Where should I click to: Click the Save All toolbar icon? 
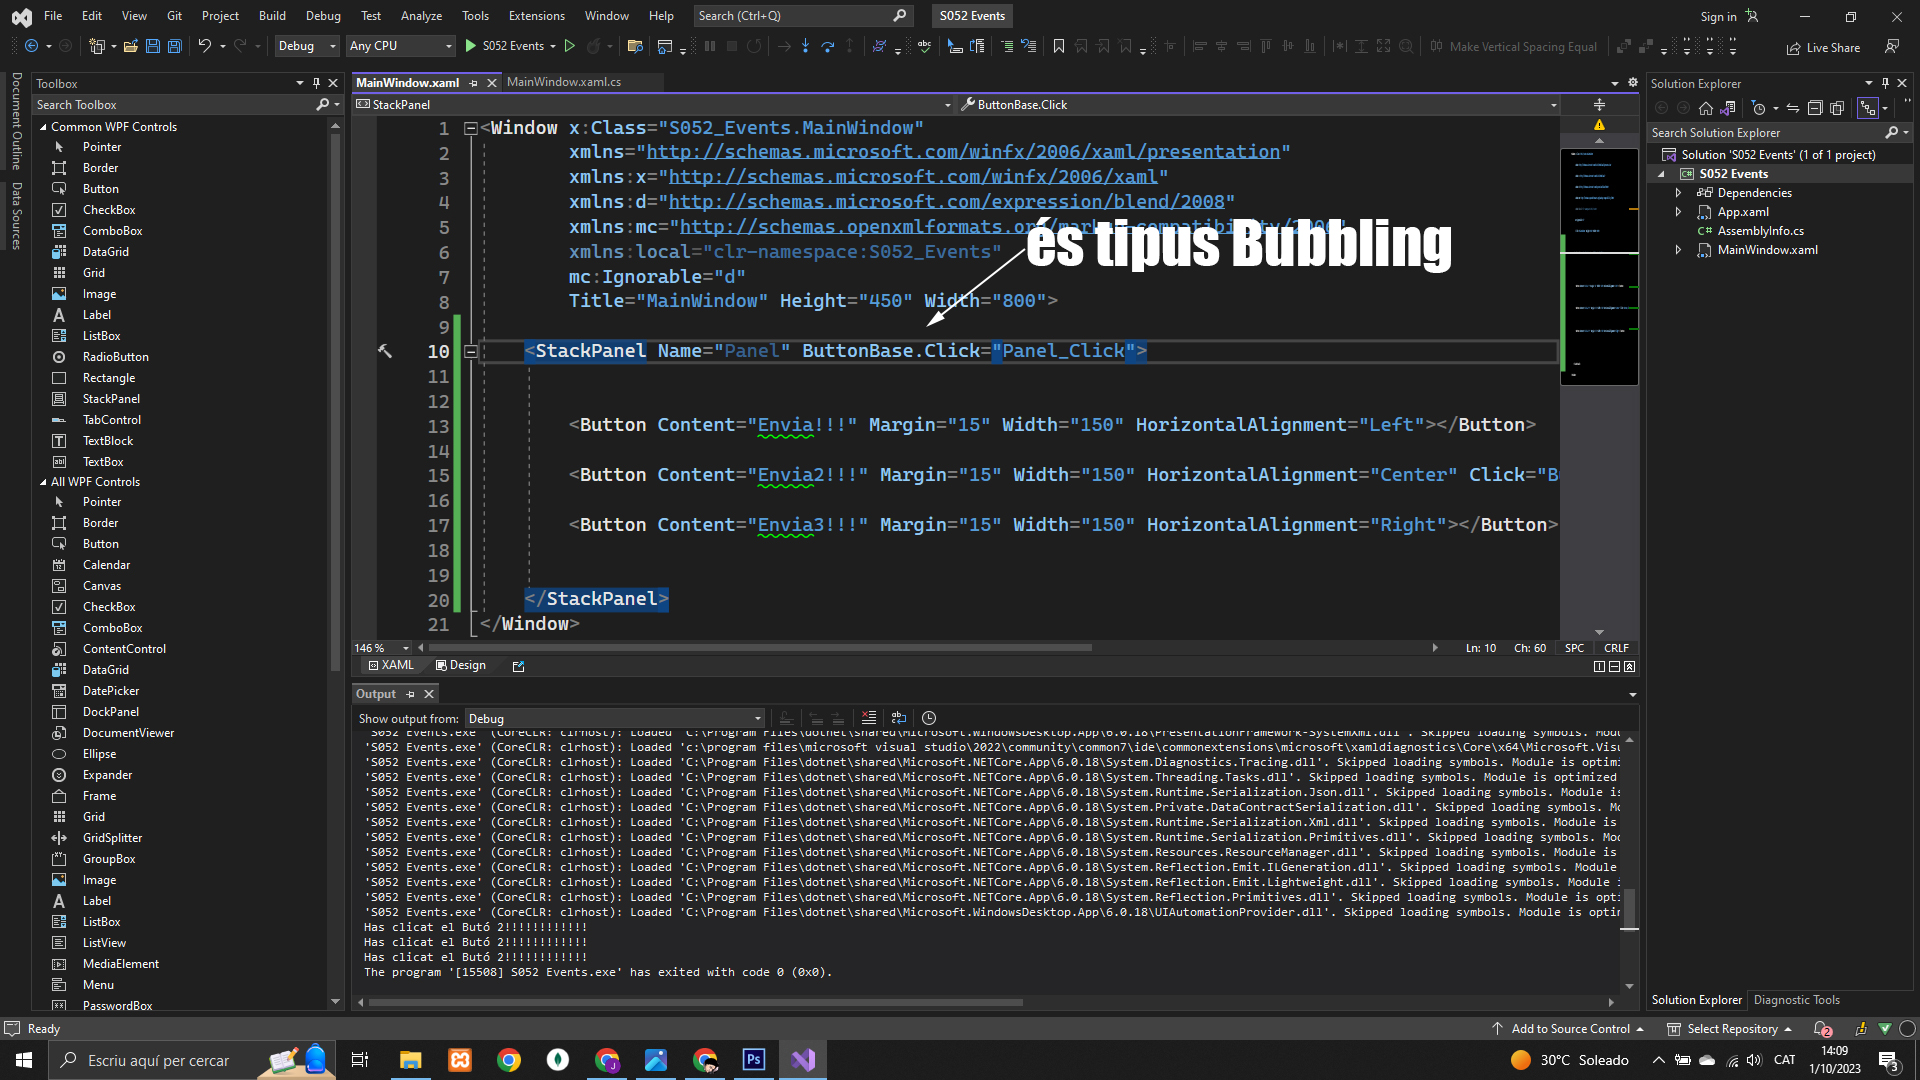pyautogui.click(x=174, y=46)
